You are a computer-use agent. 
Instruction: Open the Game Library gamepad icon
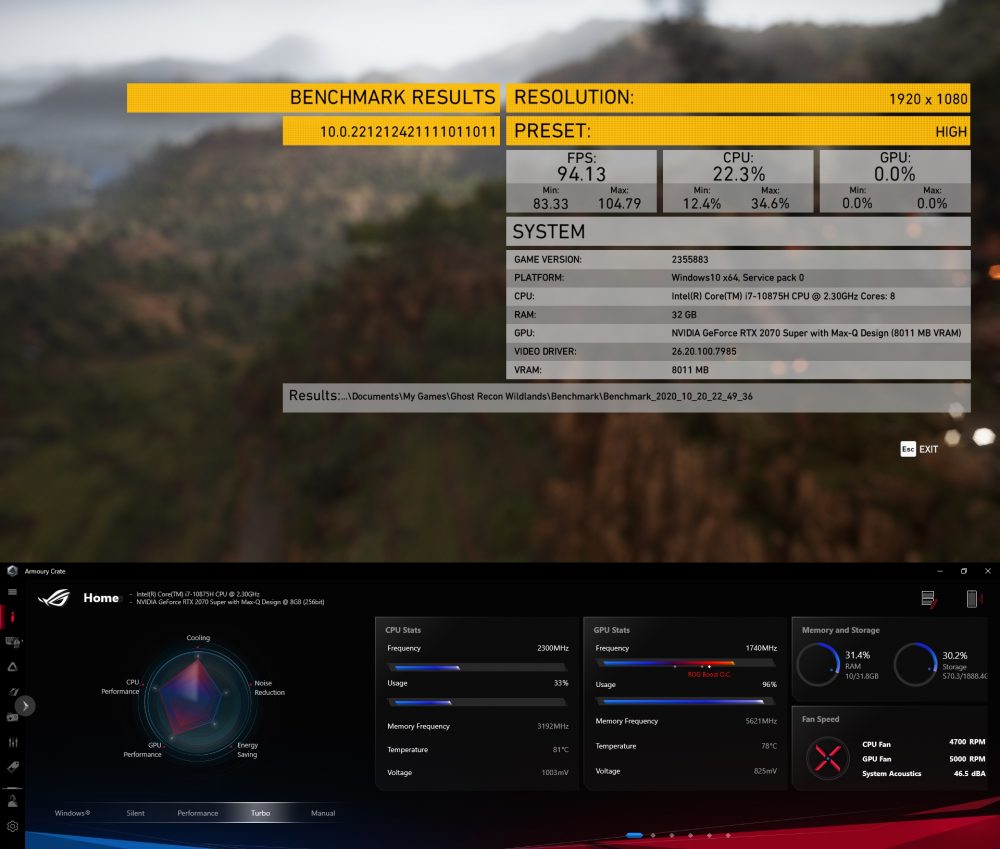click(x=12, y=717)
